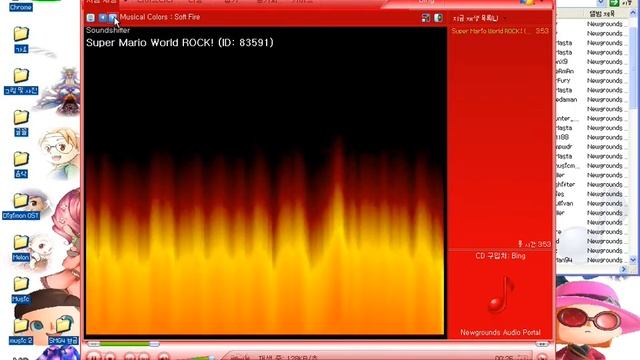The height and width of the screenshot is (360, 640).
Task: Click the Musical Colors : Soft Fire label
Action: point(160,17)
